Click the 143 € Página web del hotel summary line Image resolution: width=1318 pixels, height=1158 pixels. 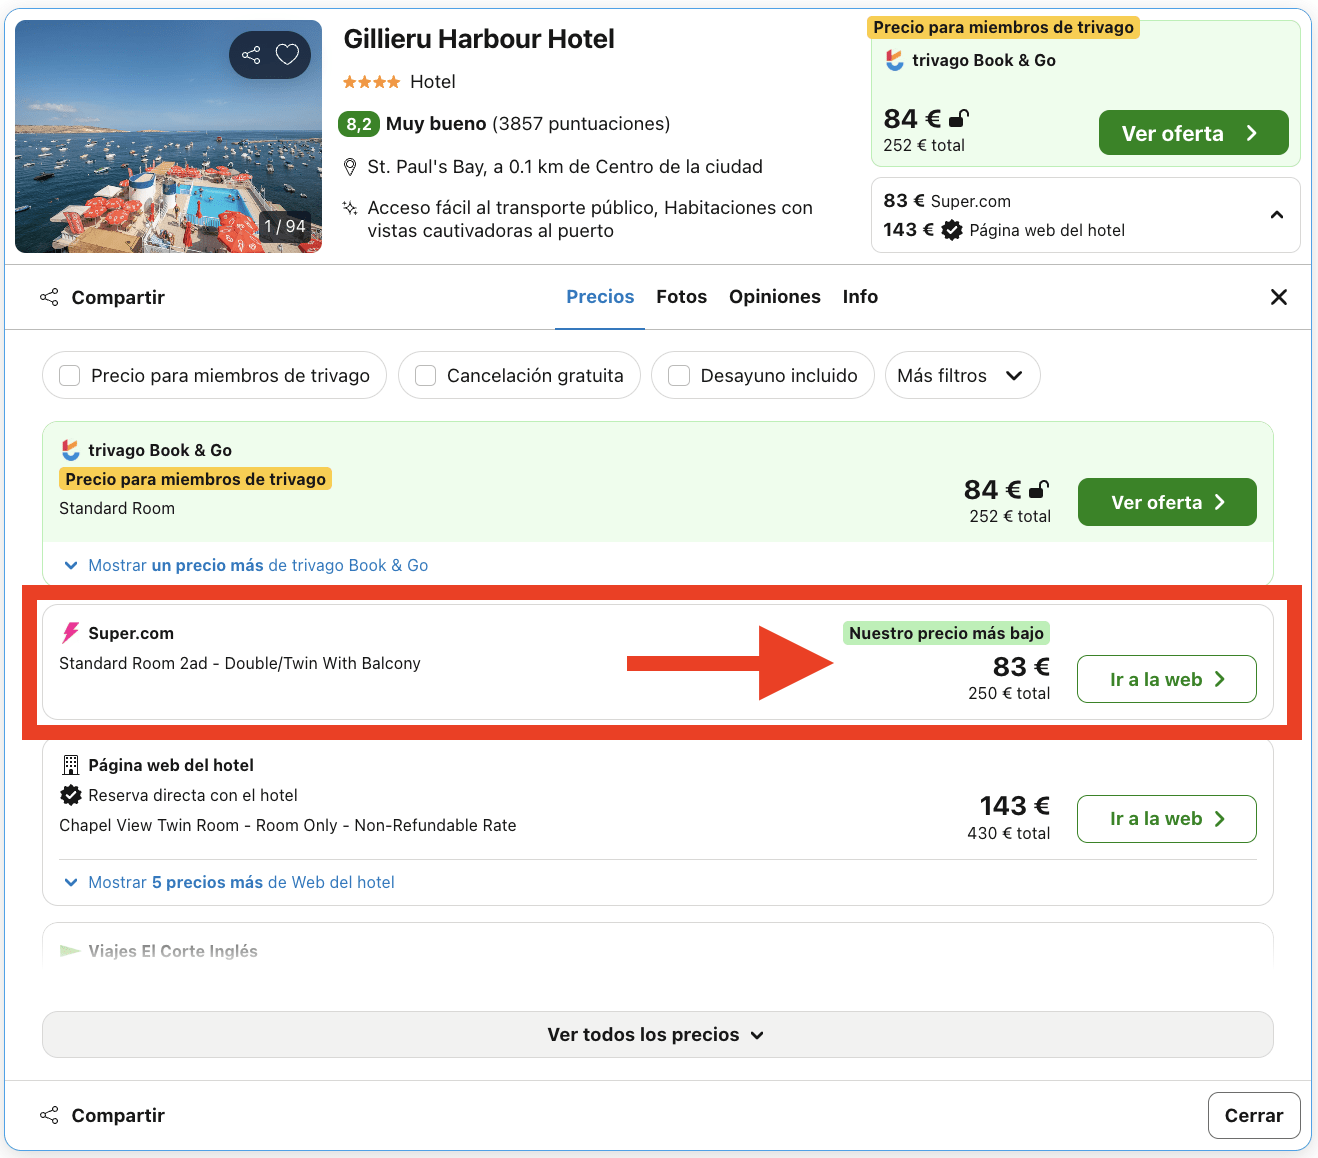tap(1004, 230)
